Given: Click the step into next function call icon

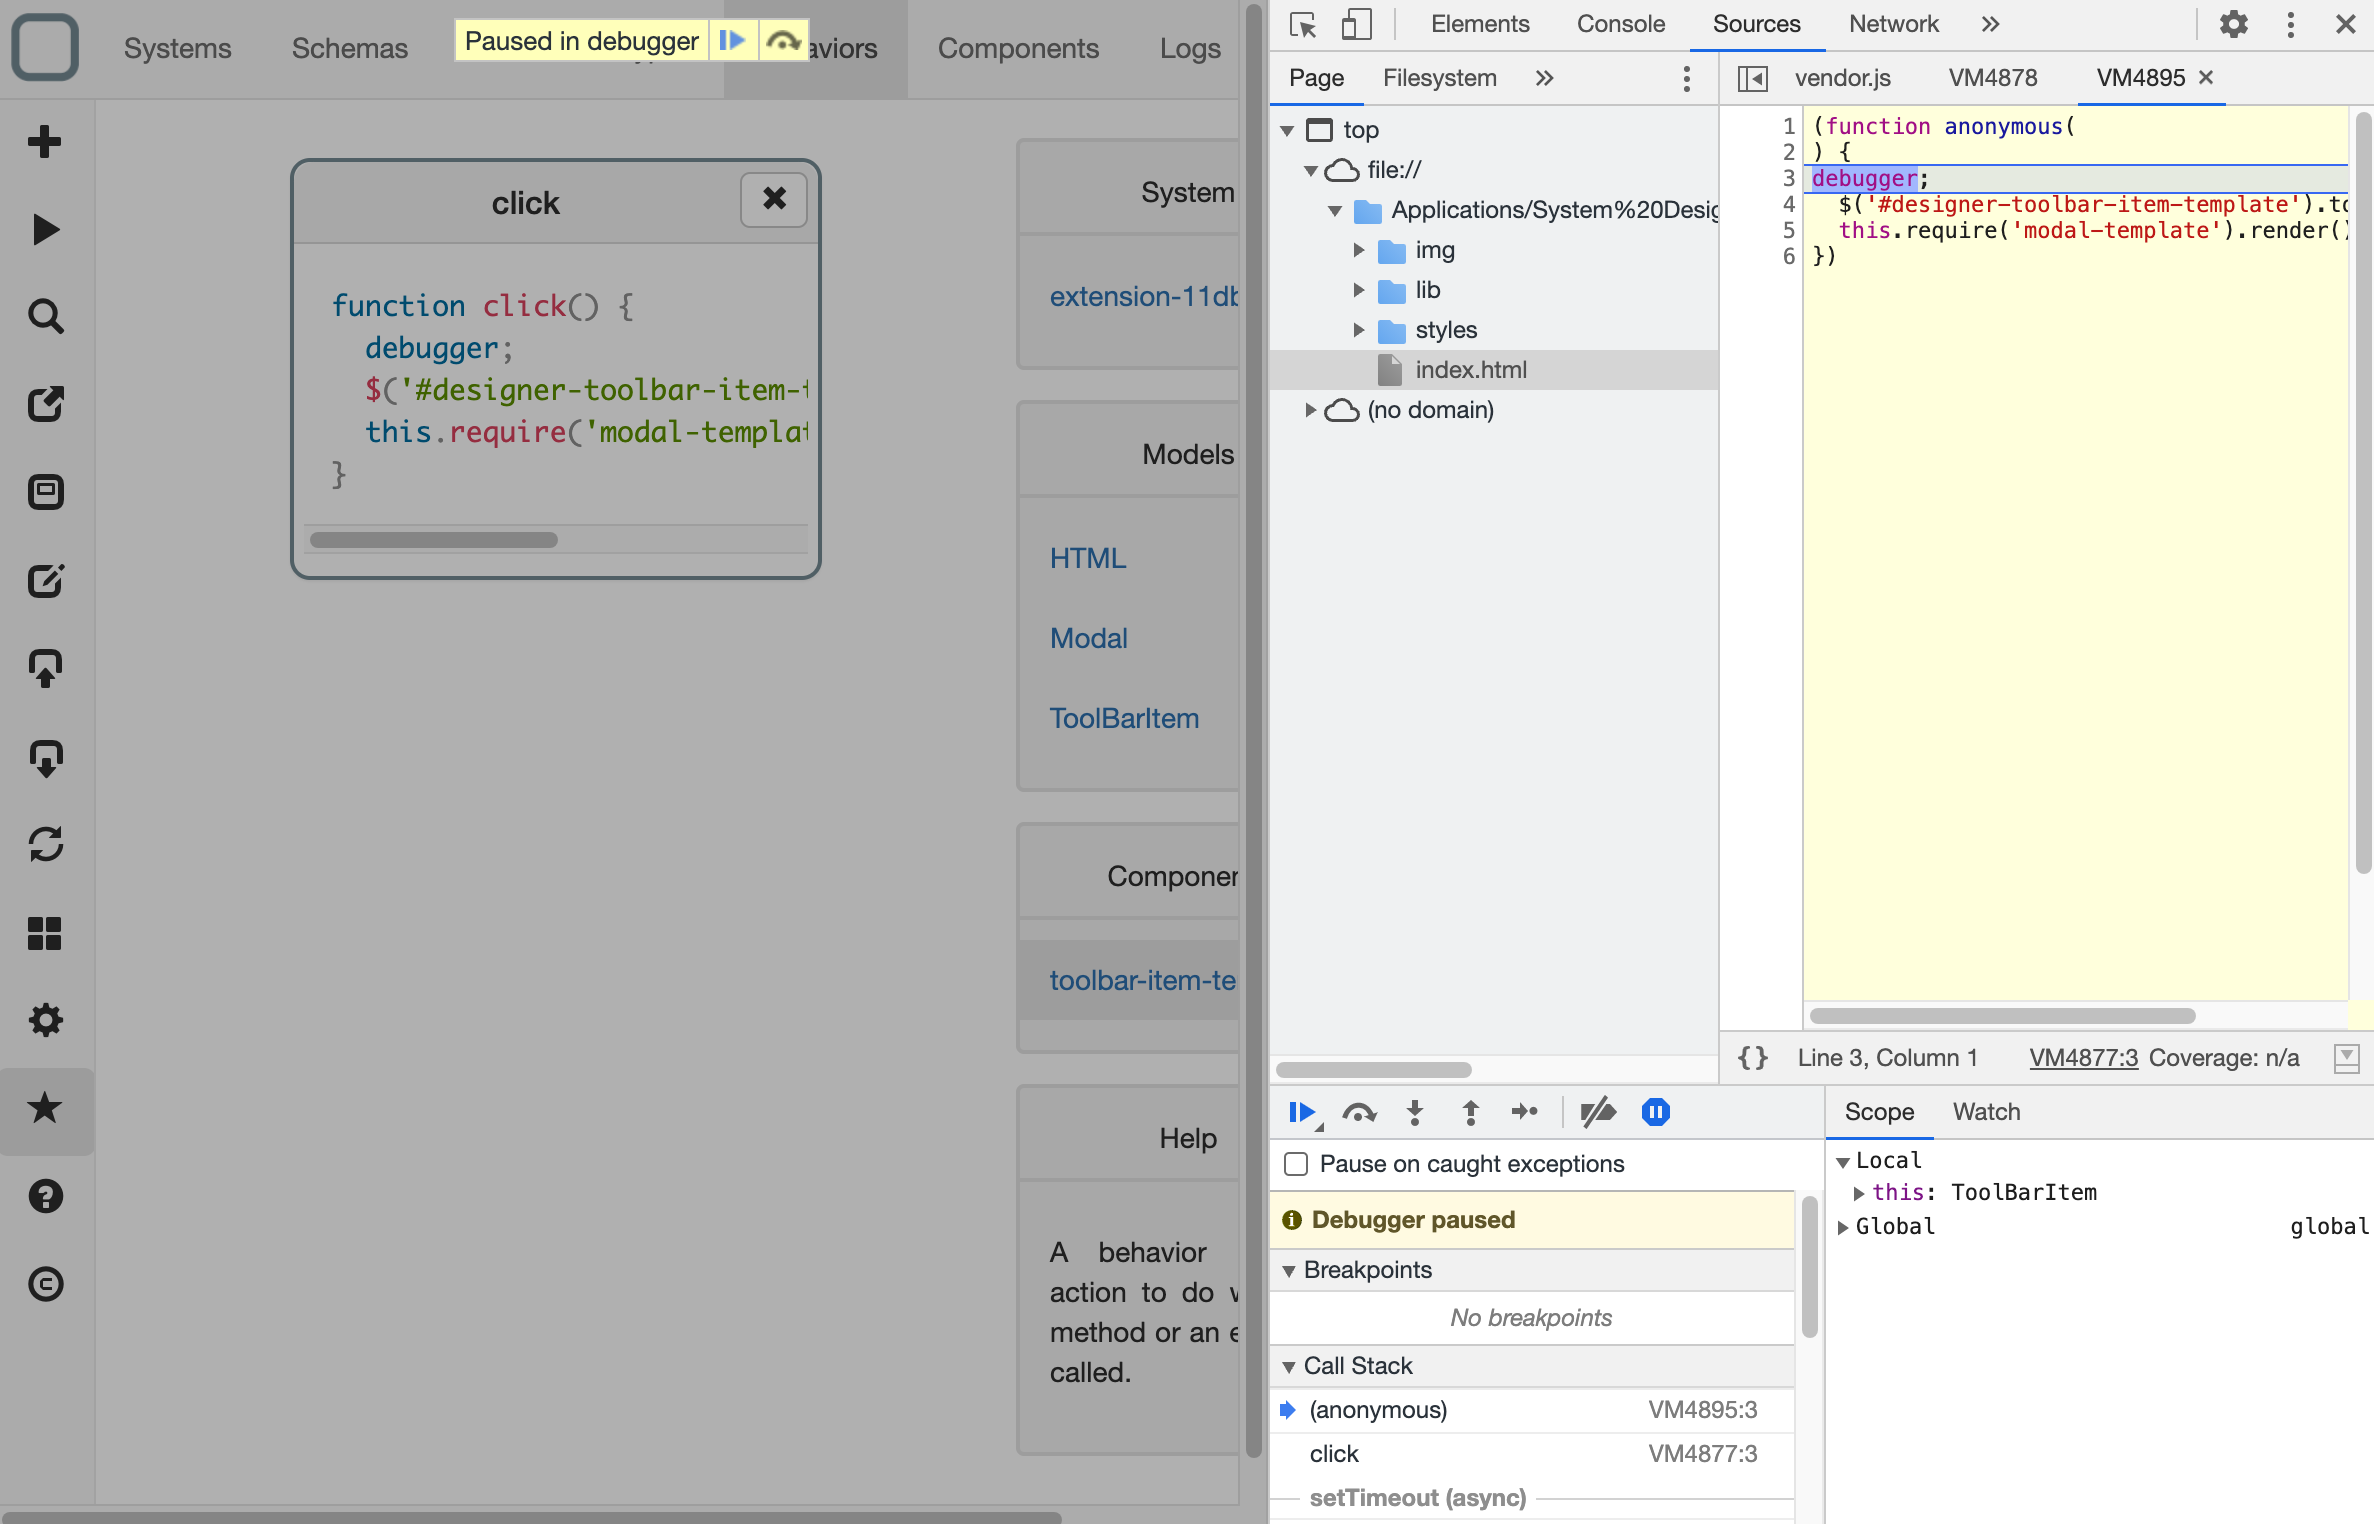Looking at the screenshot, I should point(1415,1111).
